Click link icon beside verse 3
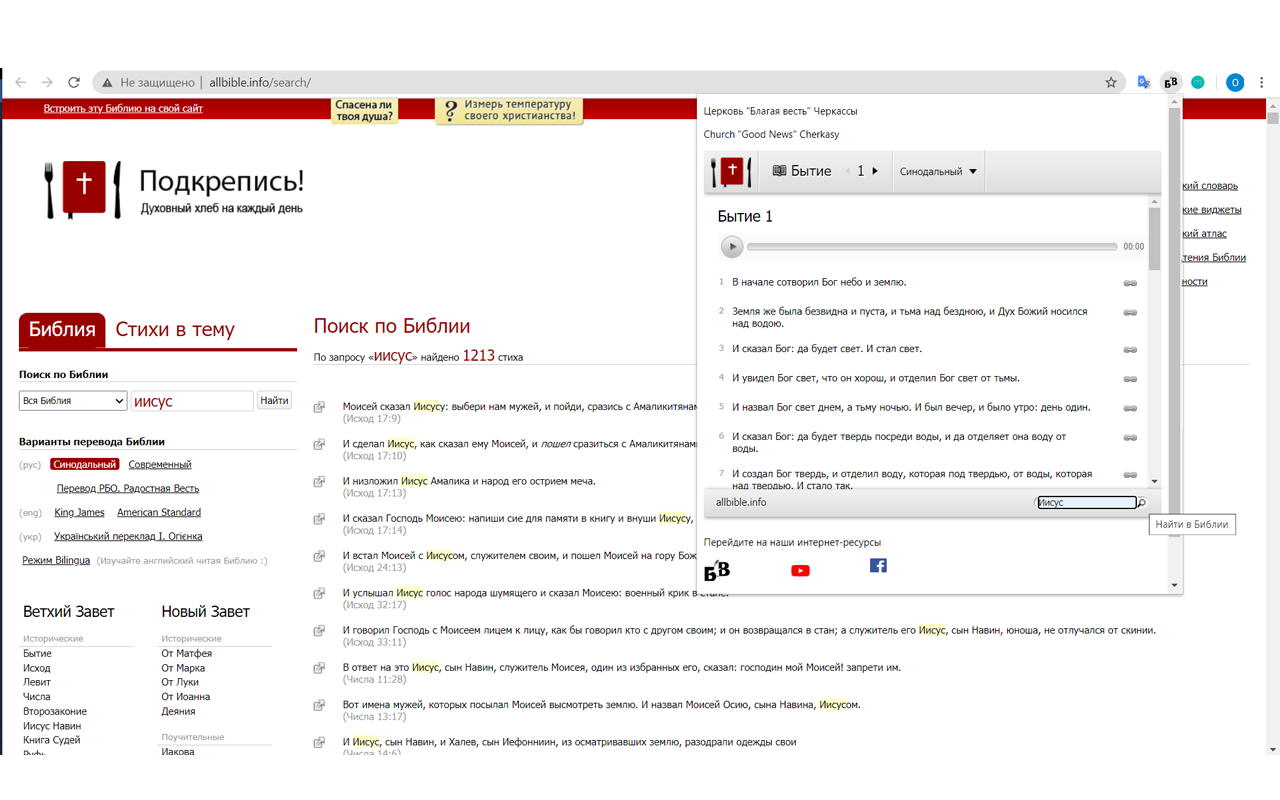 [x=1130, y=350]
